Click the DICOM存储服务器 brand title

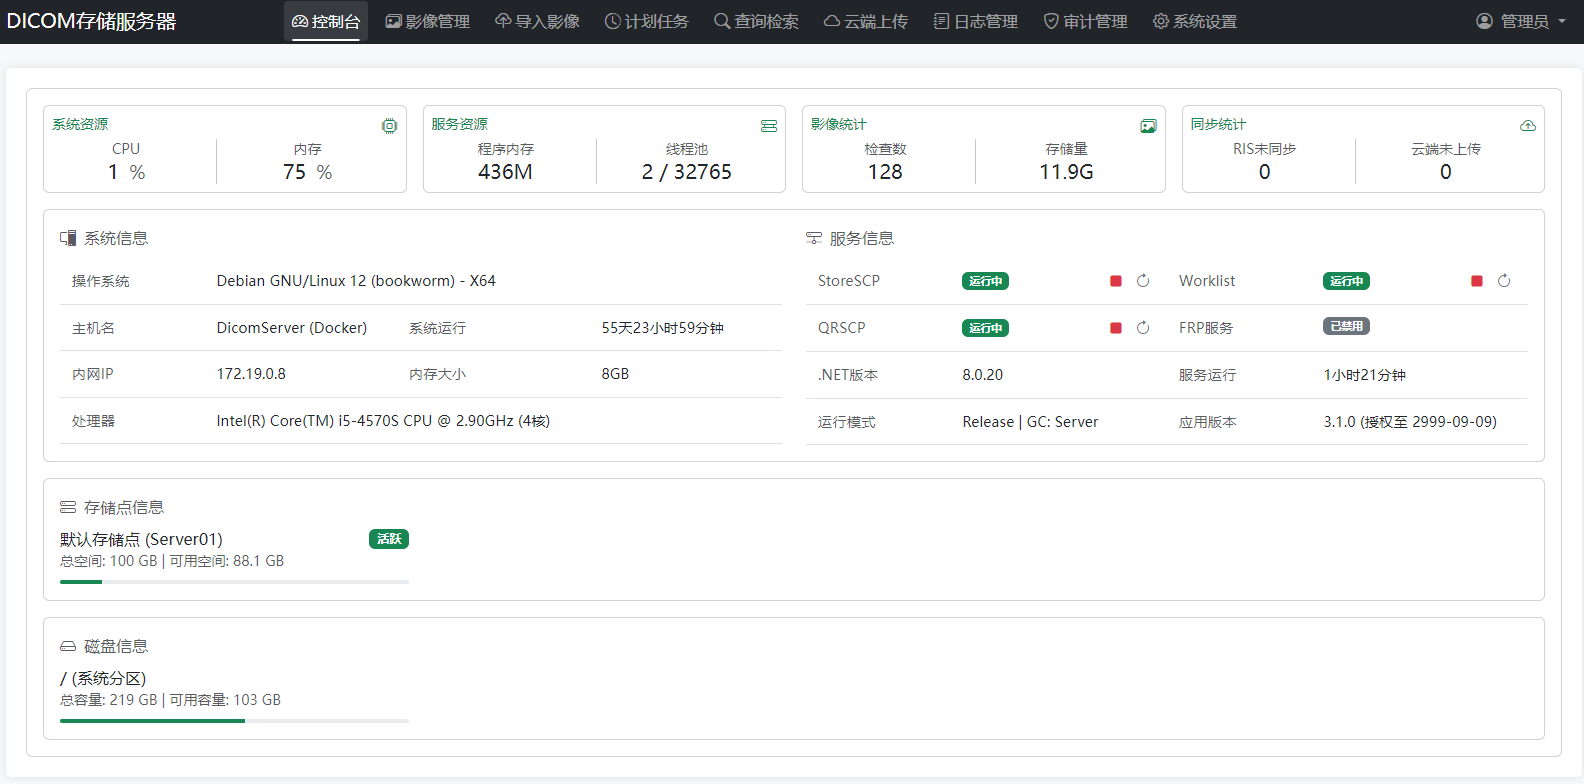click(92, 22)
